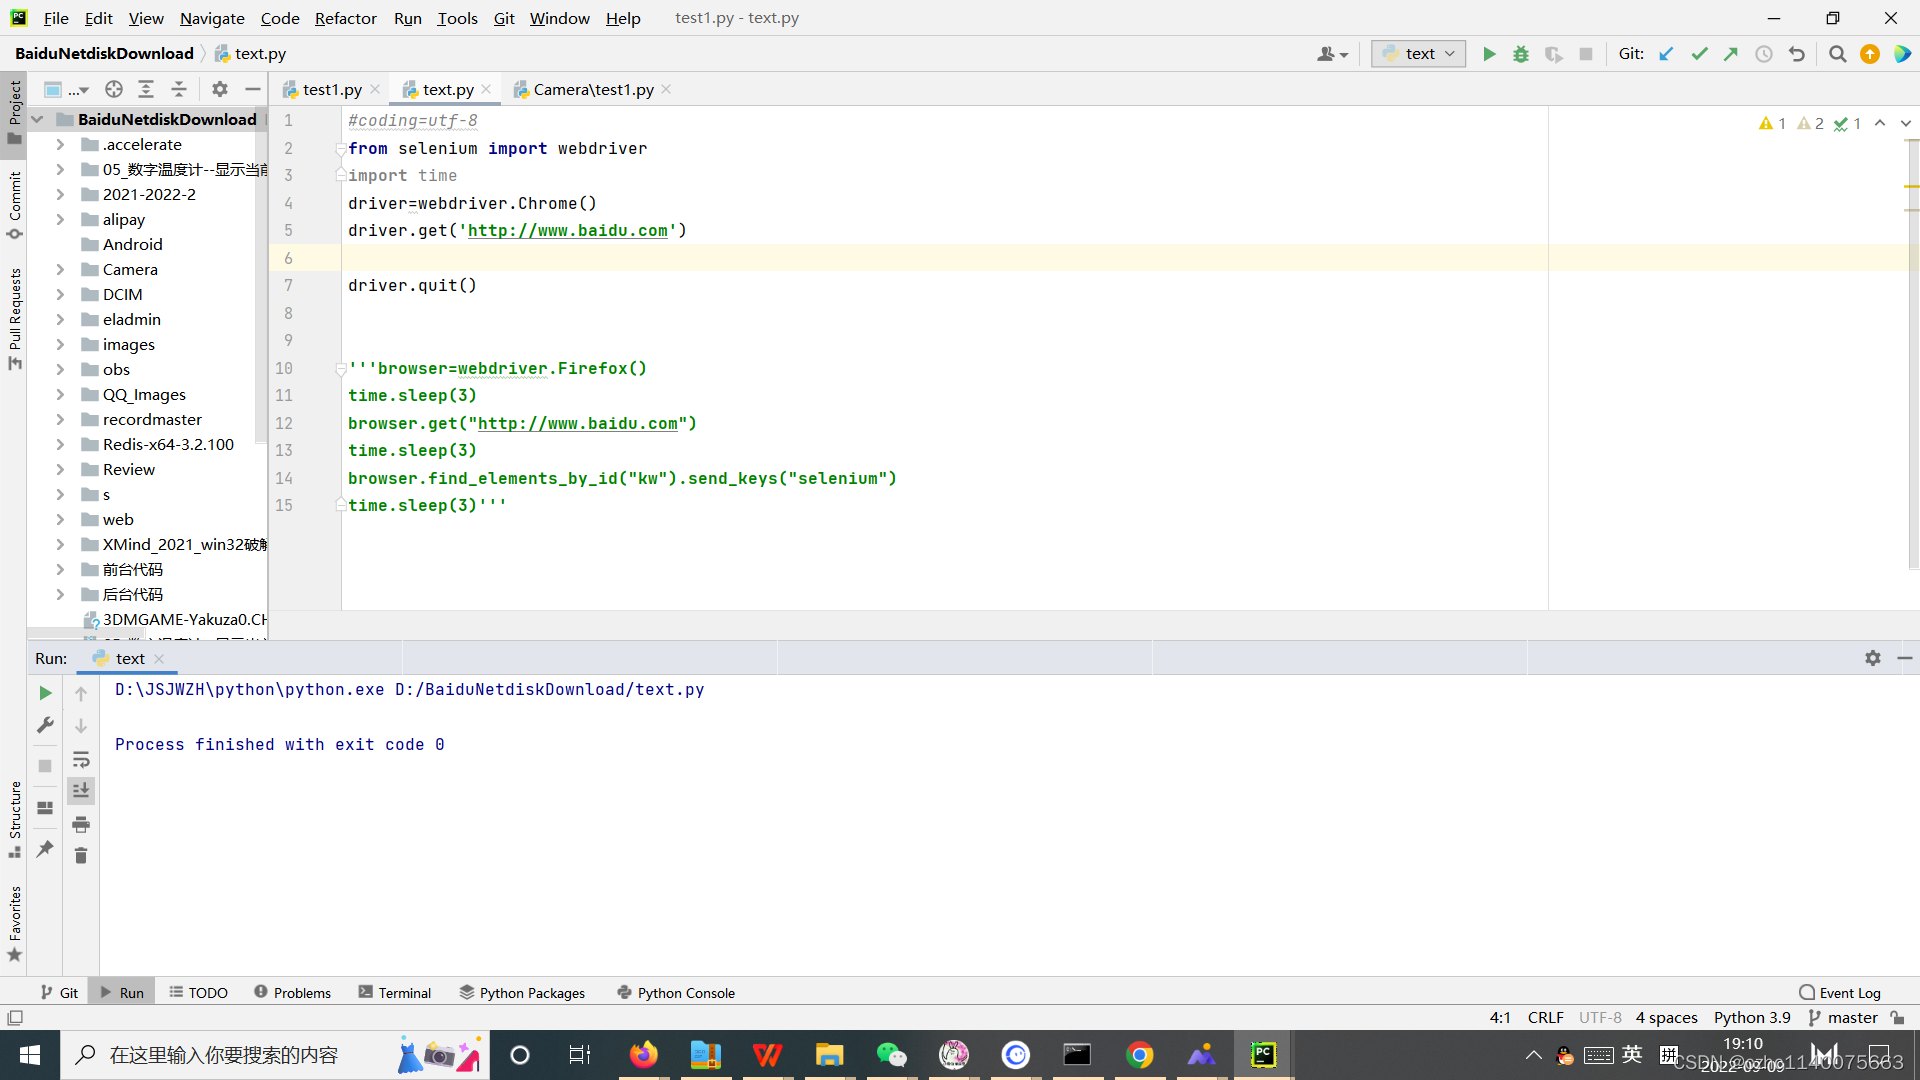Image resolution: width=1920 pixels, height=1080 pixels.
Task: Select the text.py tab in editor
Action: pos(446,88)
